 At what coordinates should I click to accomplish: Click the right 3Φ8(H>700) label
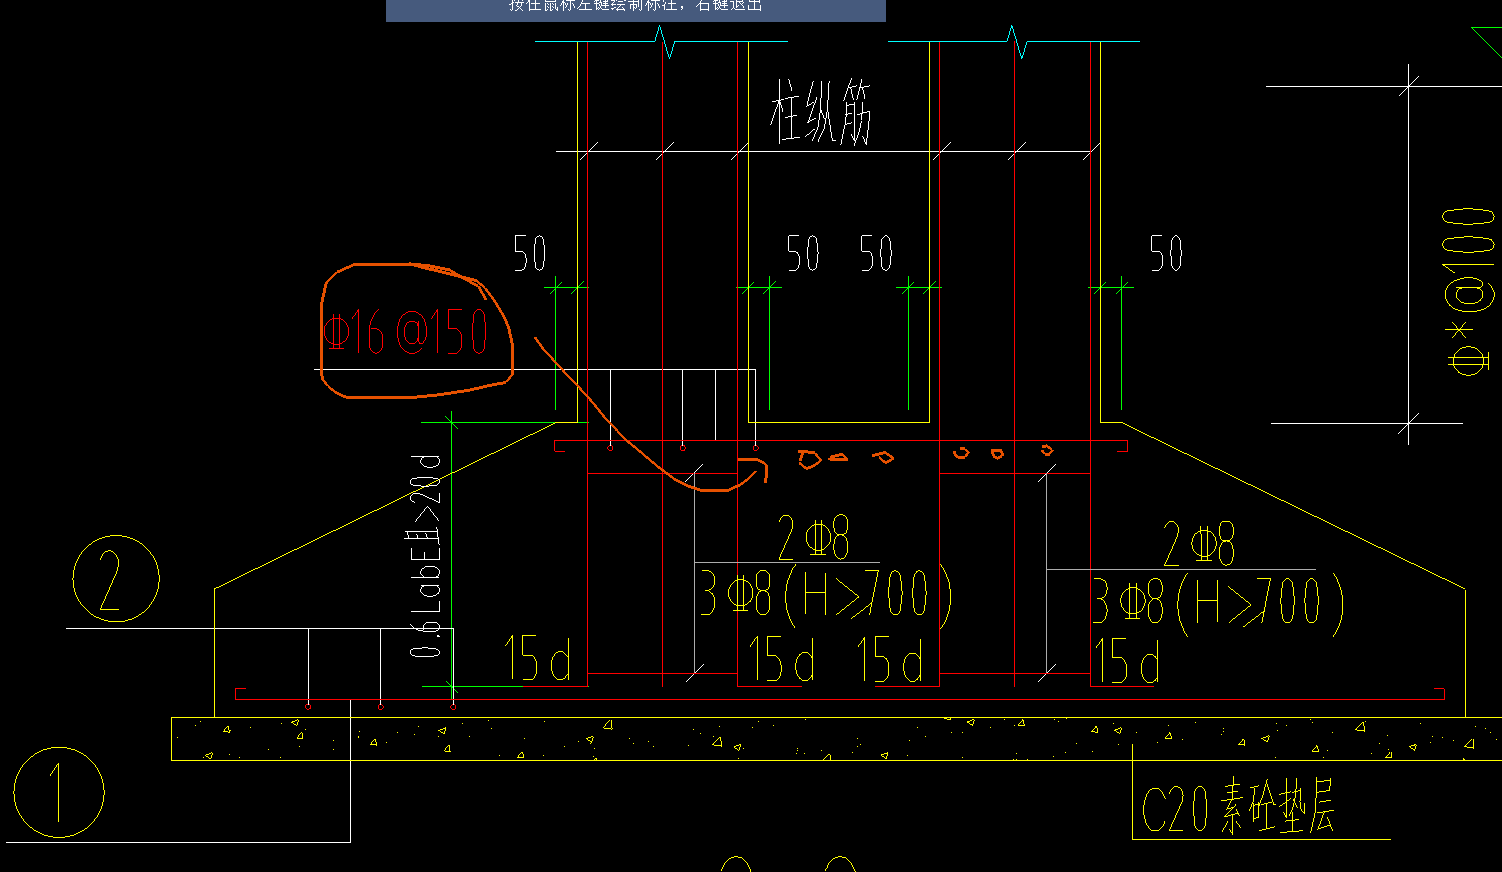1217,604
